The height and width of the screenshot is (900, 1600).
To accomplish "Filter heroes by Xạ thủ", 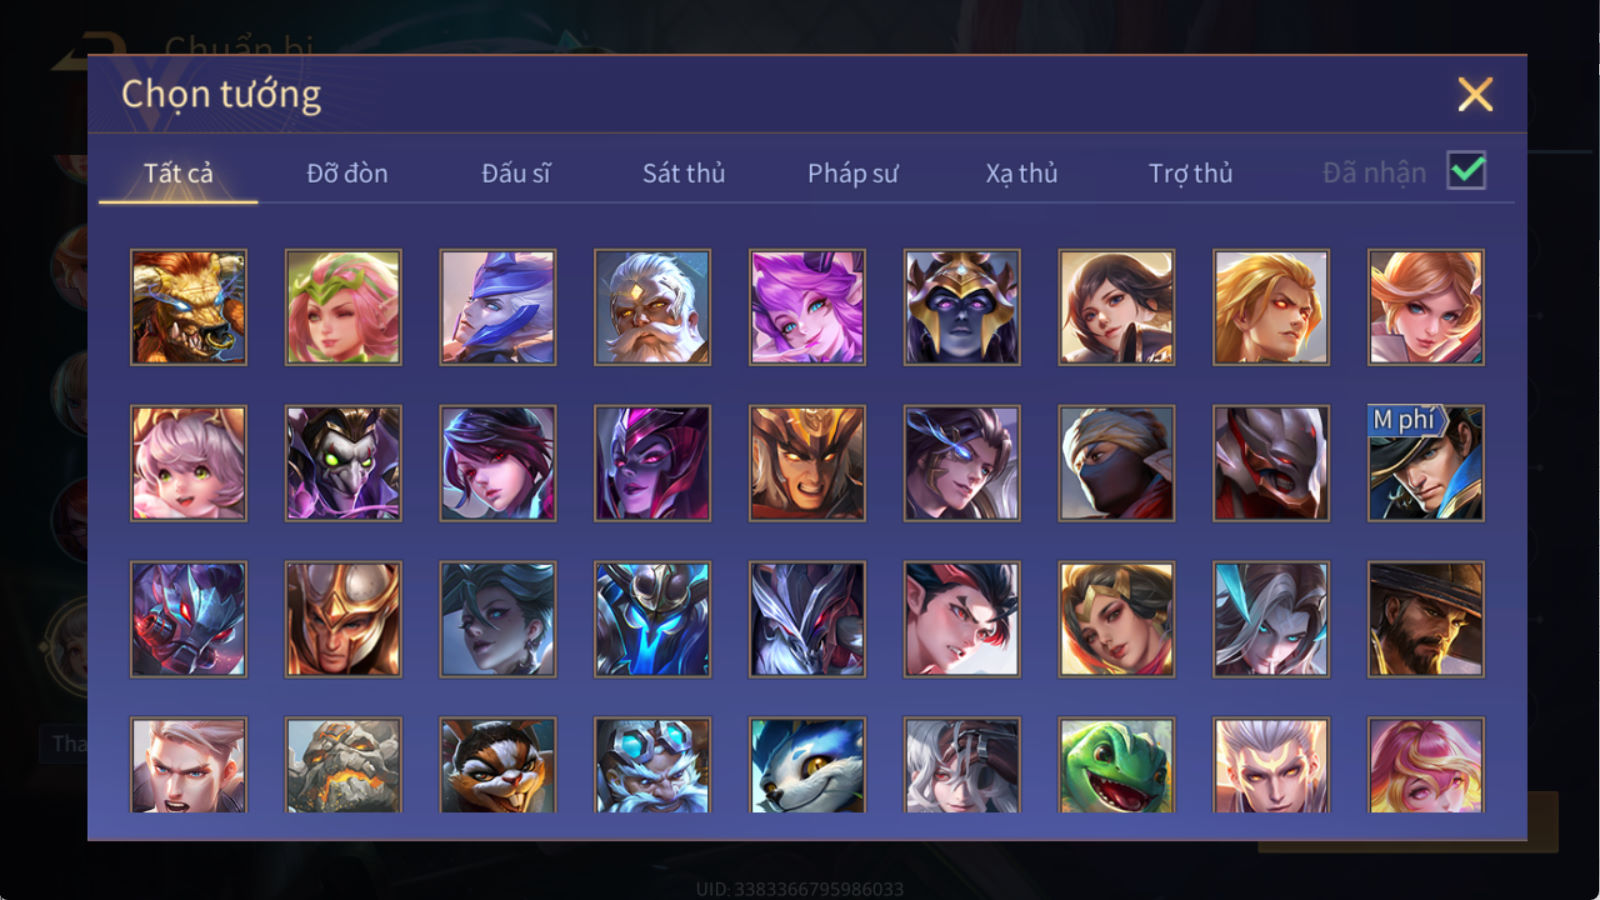I will [1021, 173].
